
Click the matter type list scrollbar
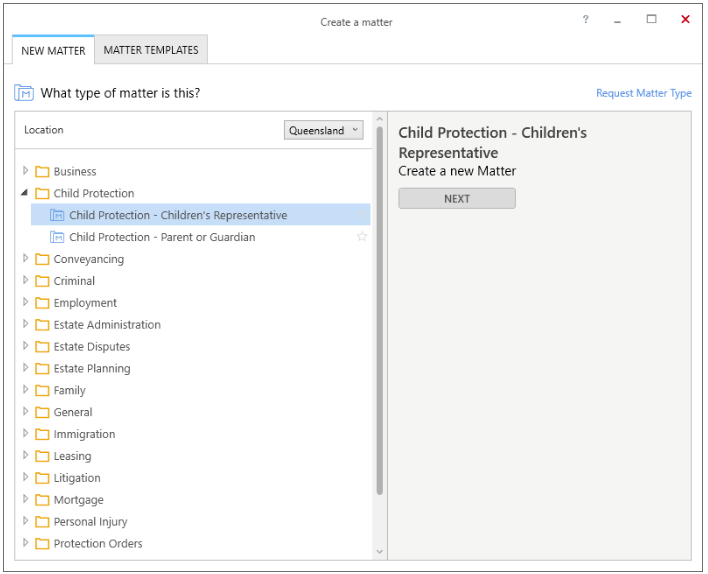pyautogui.click(x=379, y=311)
